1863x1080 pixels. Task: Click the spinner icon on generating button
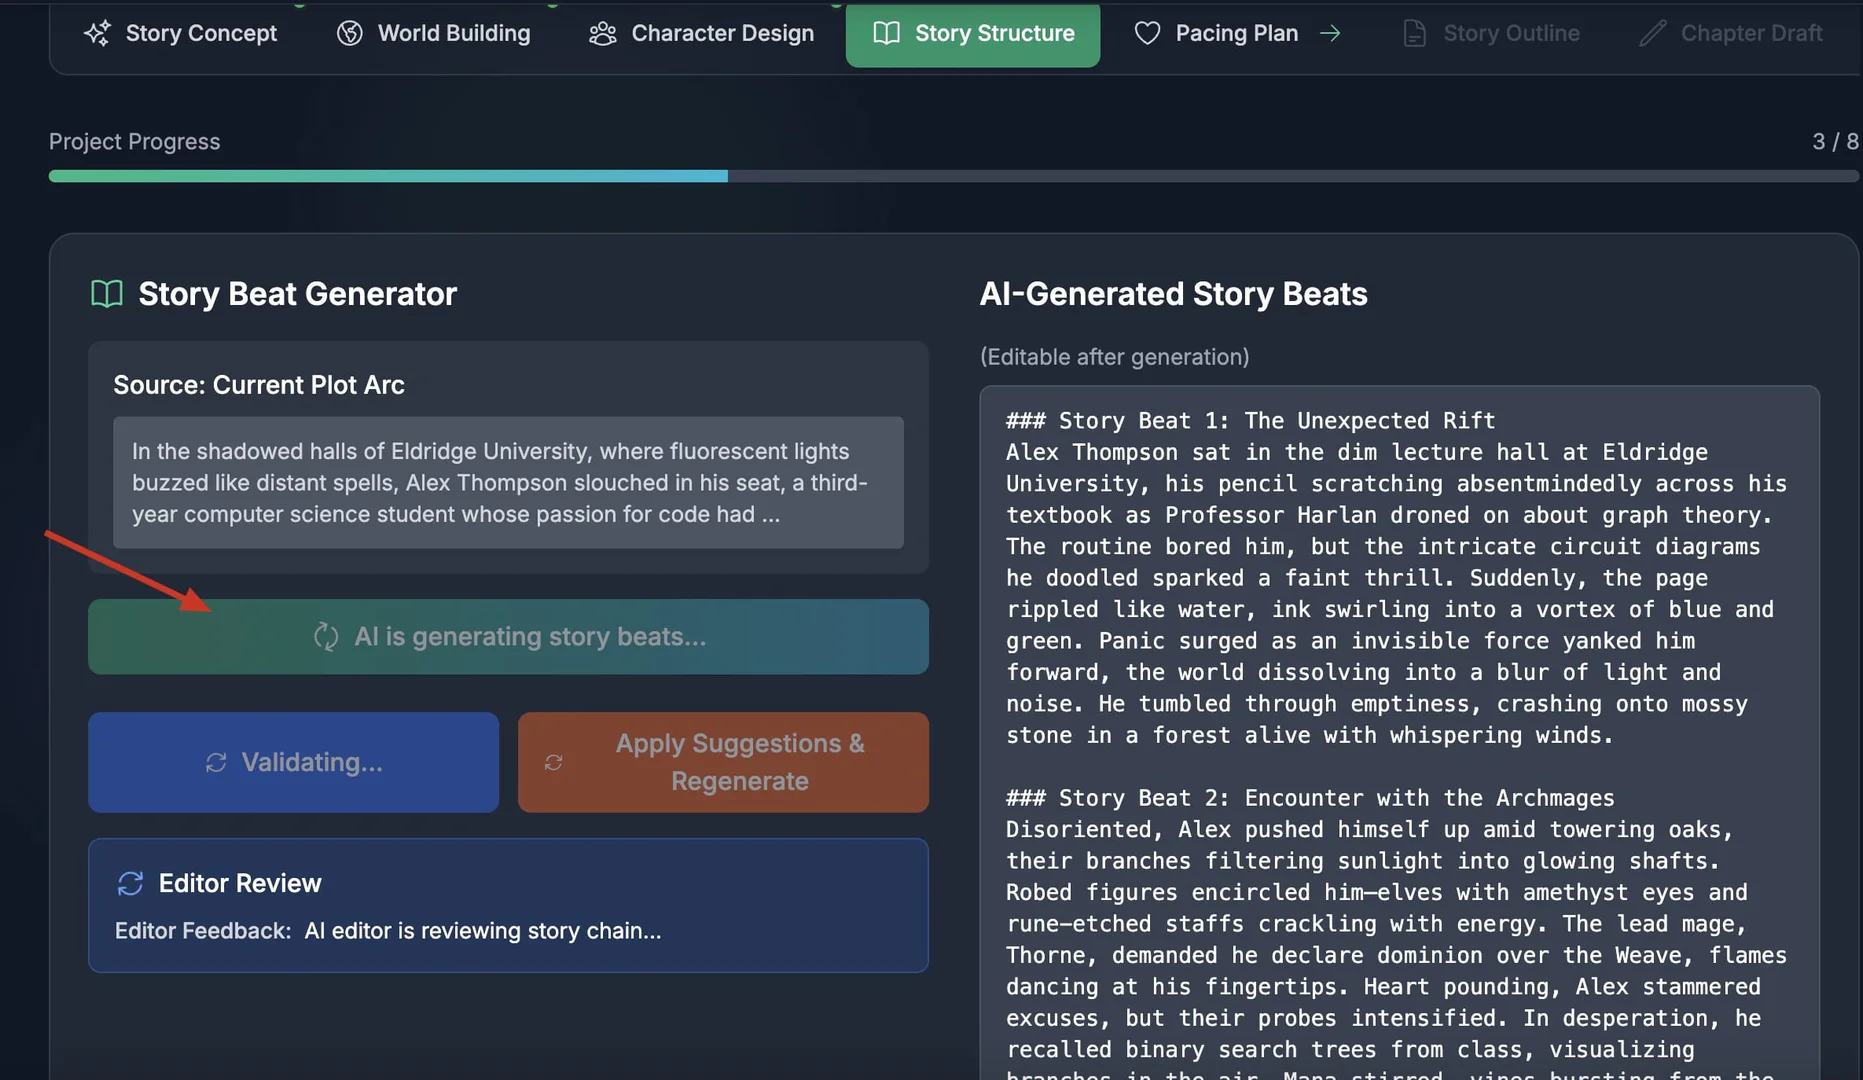pyautogui.click(x=326, y=636)
